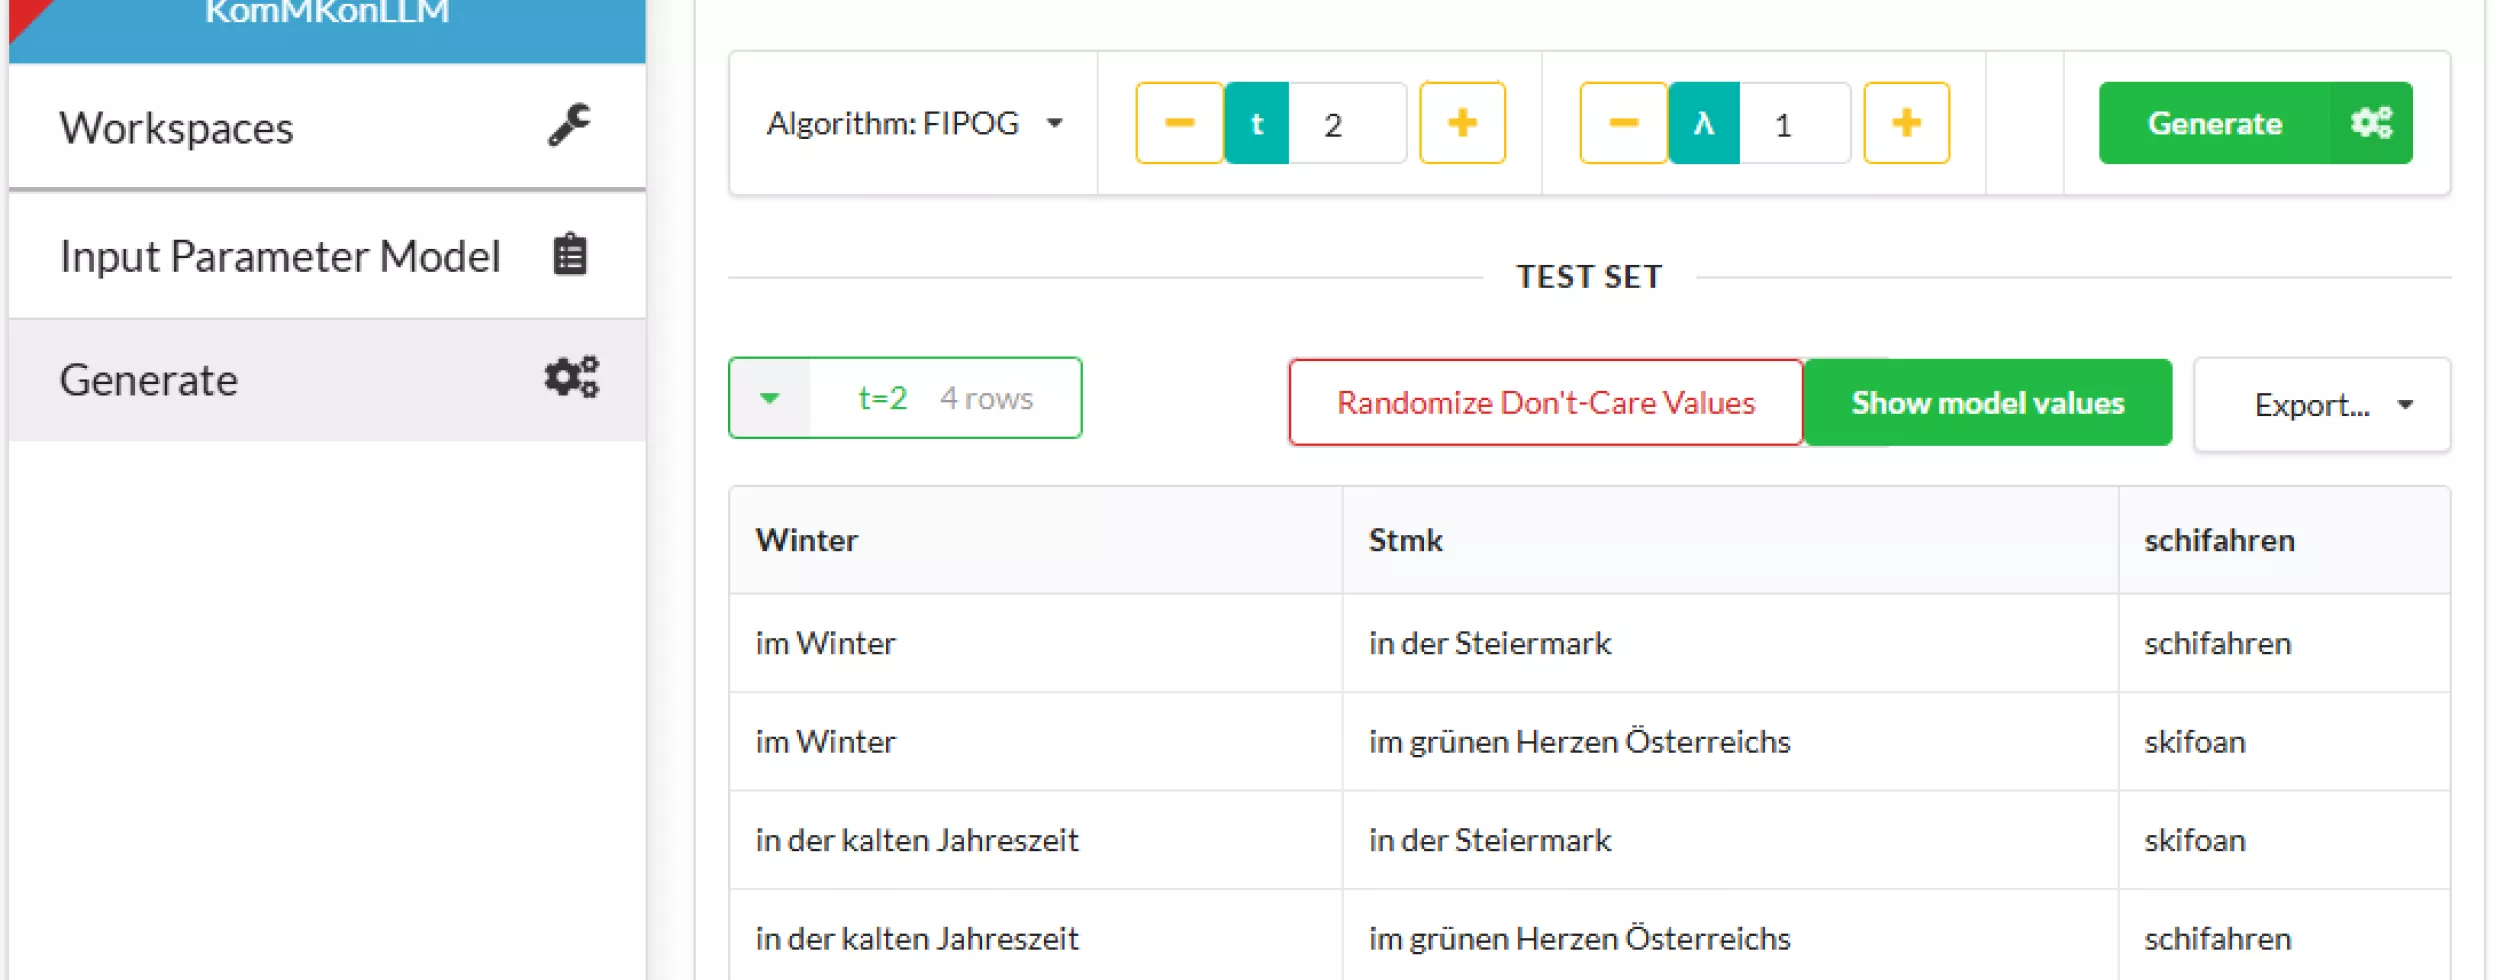Toggle the teal t strength button
Image resolution: width=2500 pixels, height=980 pixels.
click(1257, 123)
